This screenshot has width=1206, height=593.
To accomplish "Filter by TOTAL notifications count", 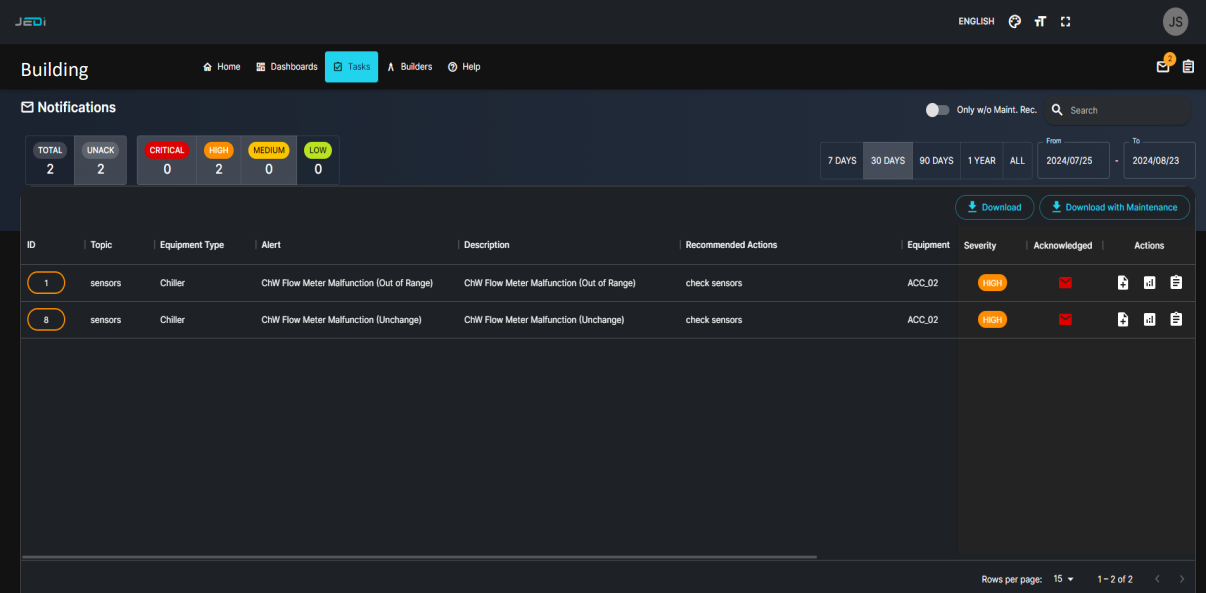I will tap(50, 160).
